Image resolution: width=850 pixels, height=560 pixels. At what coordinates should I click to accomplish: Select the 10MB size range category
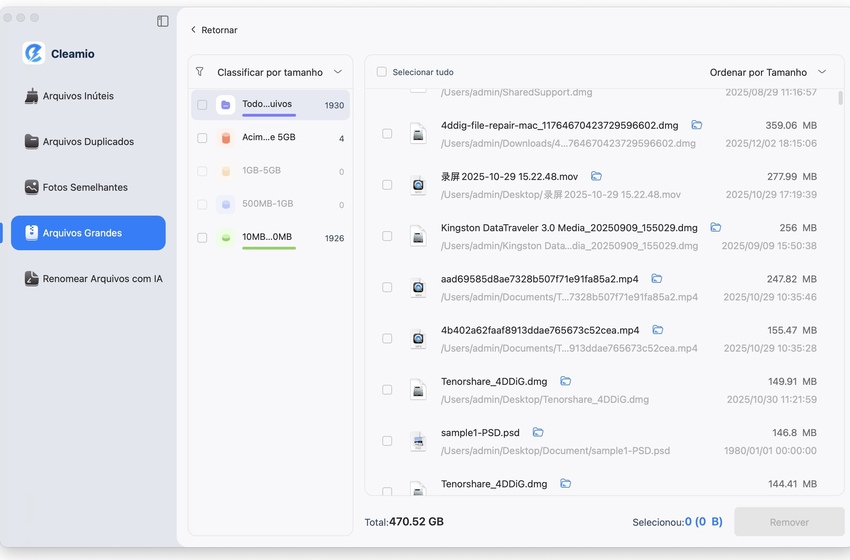click(x=267, y=237)
